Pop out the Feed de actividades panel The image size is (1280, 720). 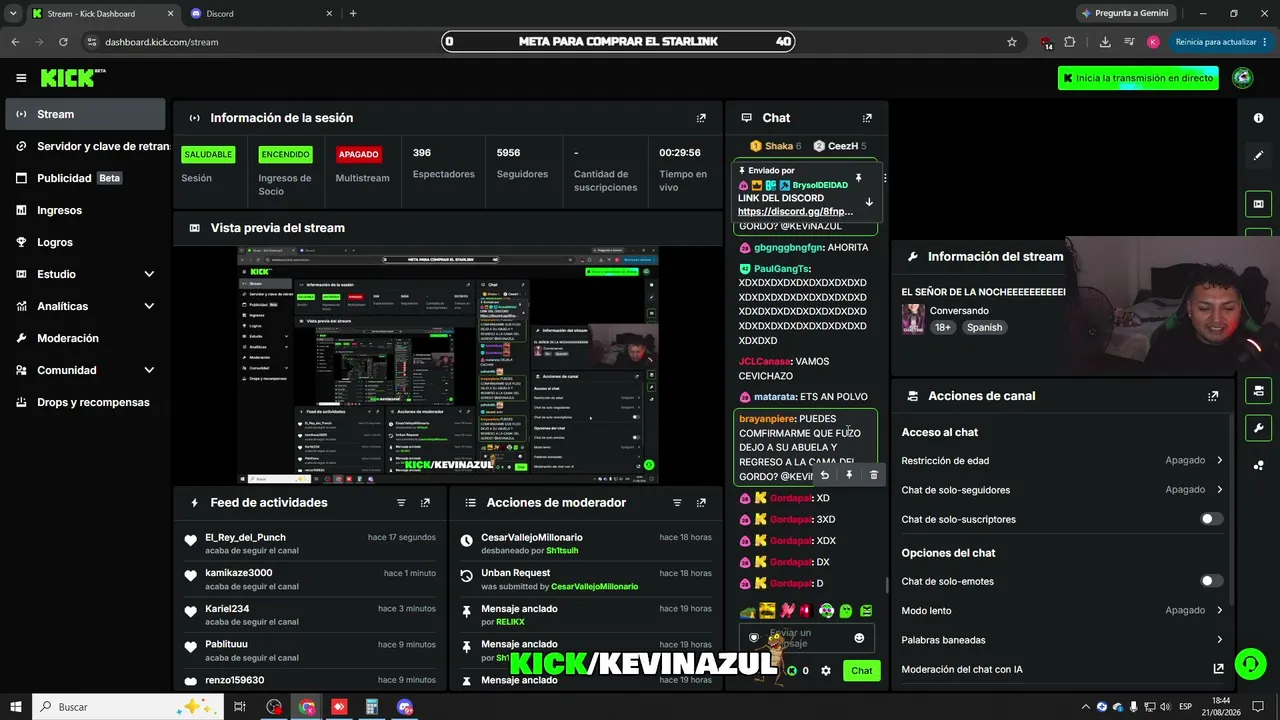coord(425,503)
